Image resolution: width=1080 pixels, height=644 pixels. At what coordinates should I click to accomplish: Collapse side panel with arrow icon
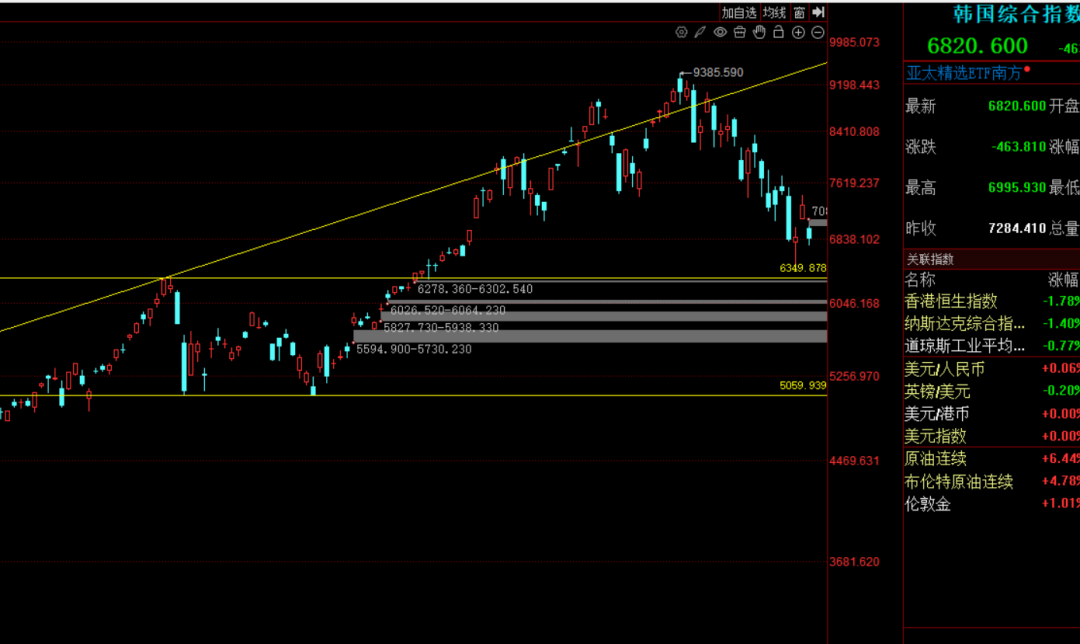point(818,12)
